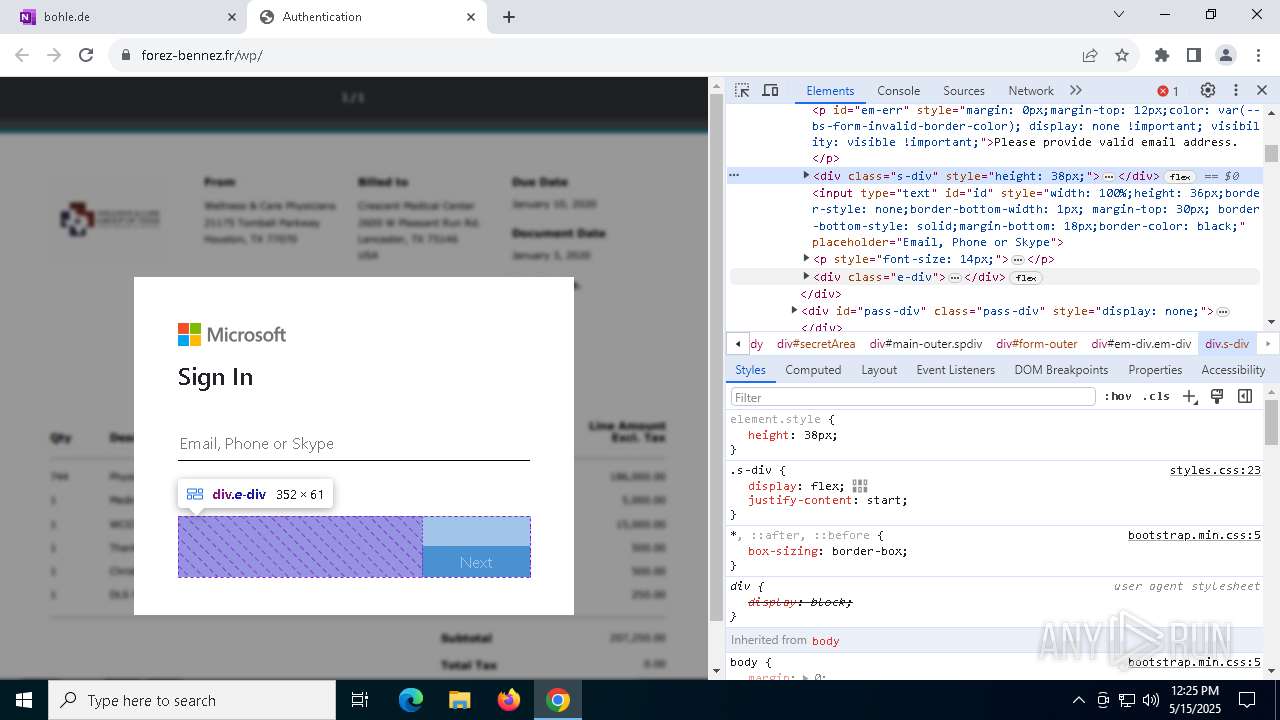Open the Event Listeners tab
The width and height of the screenshot is (1280, 720).
tap(956, 369)
